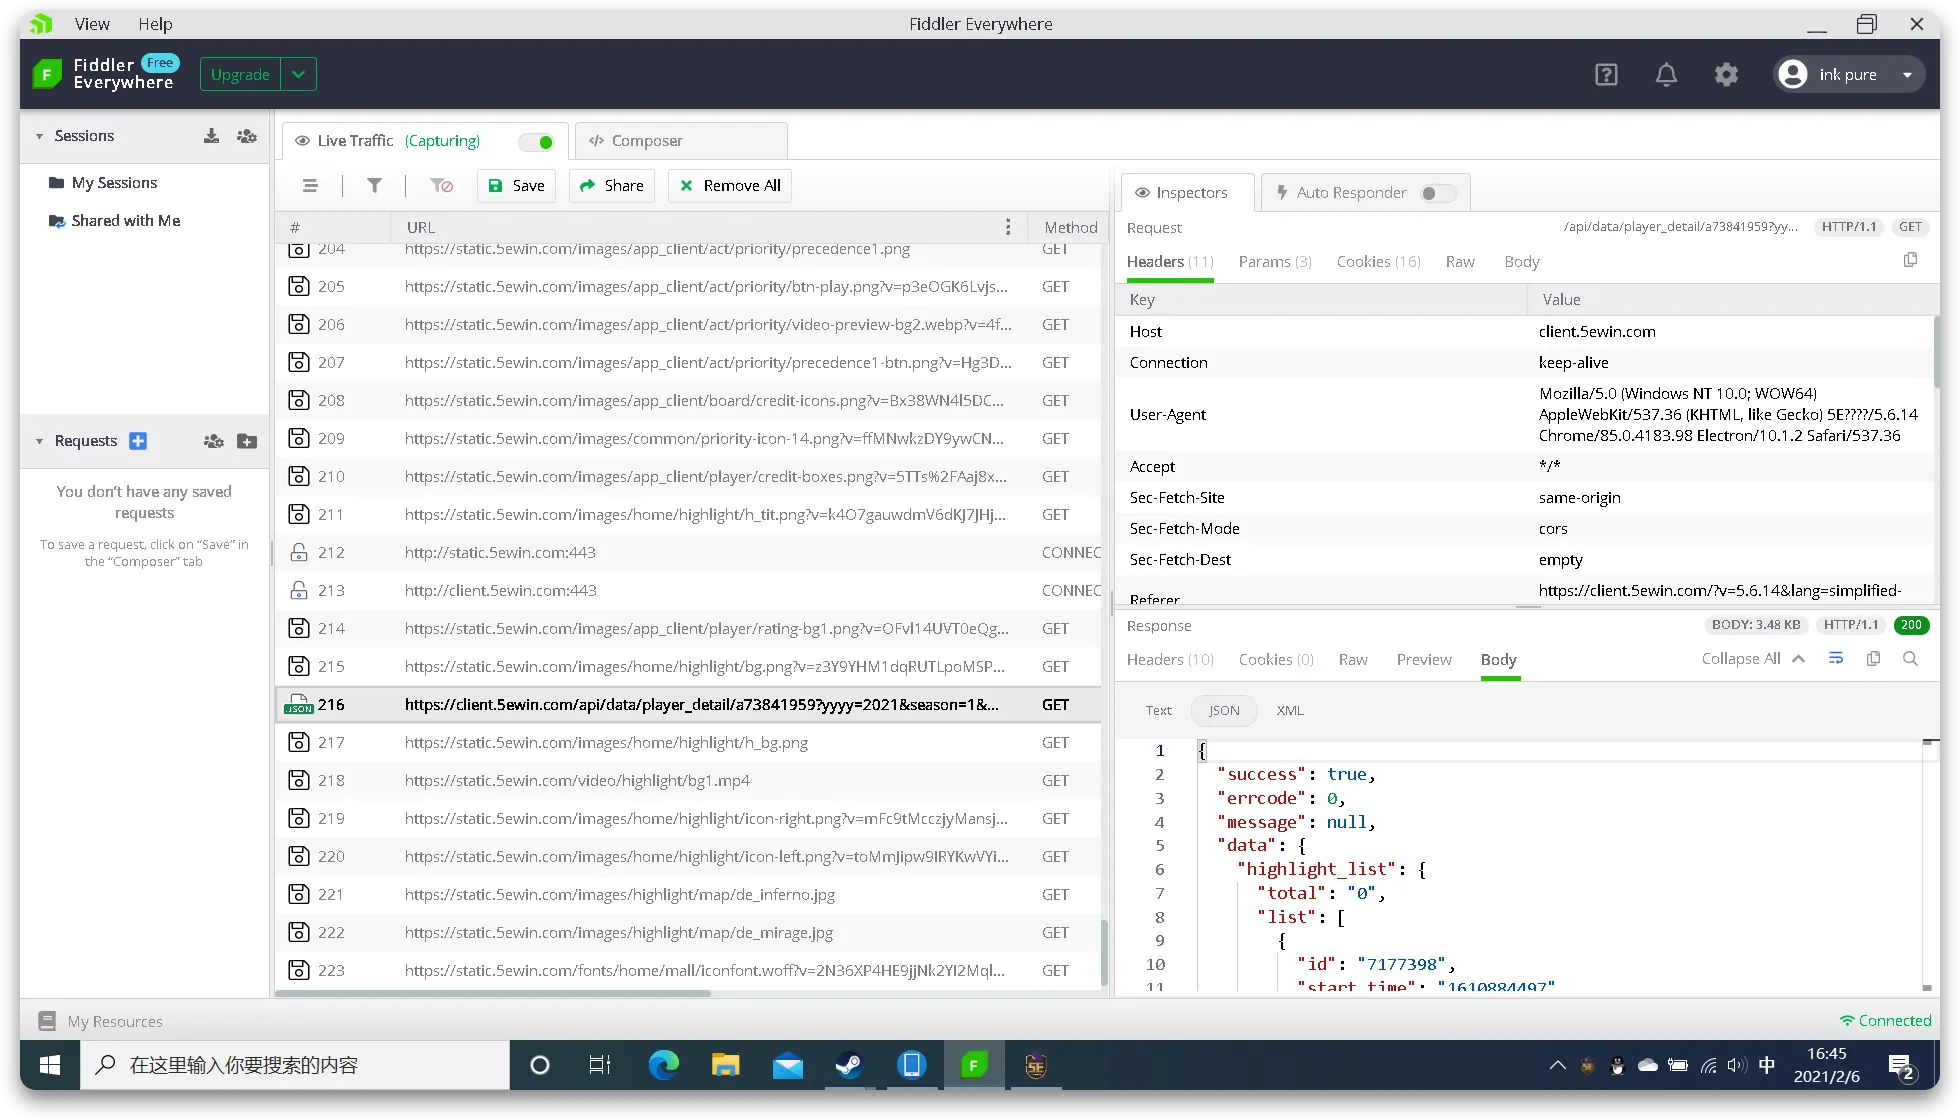Show hidden system tray icons
The image size is (1960, 1120).
click(1557, 1066)
